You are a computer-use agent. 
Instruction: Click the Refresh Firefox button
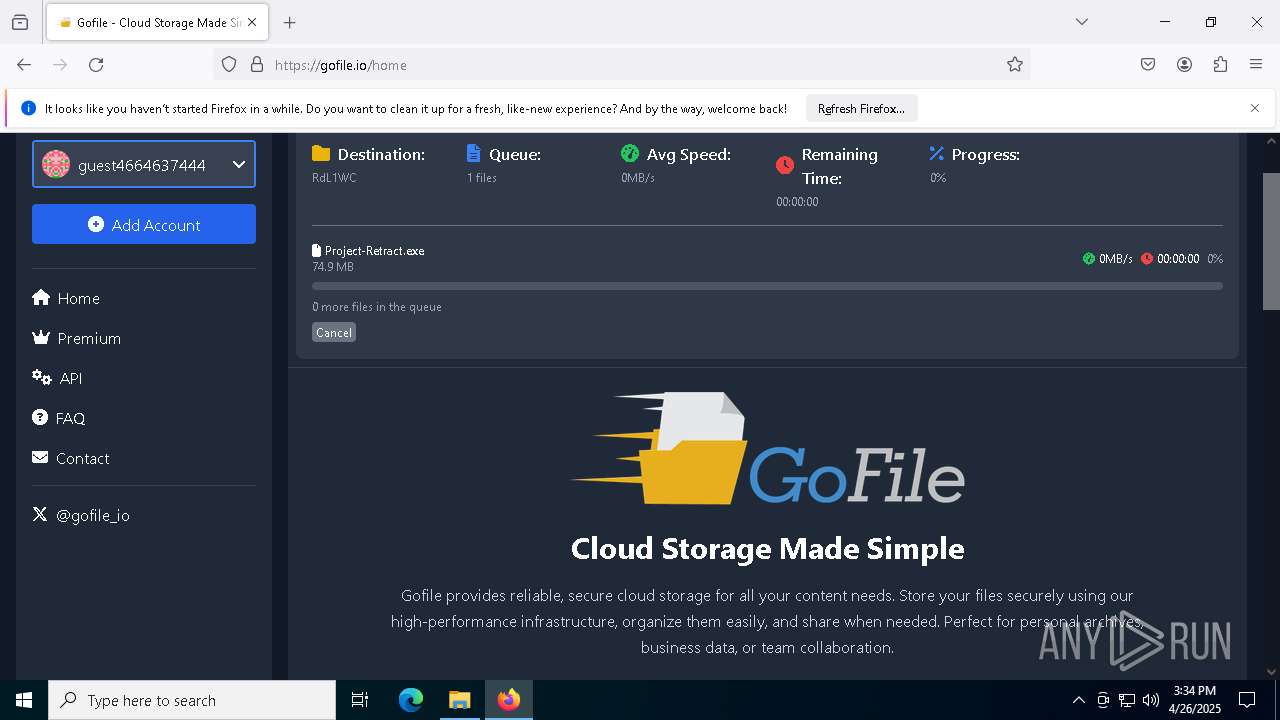click(861, 109)
